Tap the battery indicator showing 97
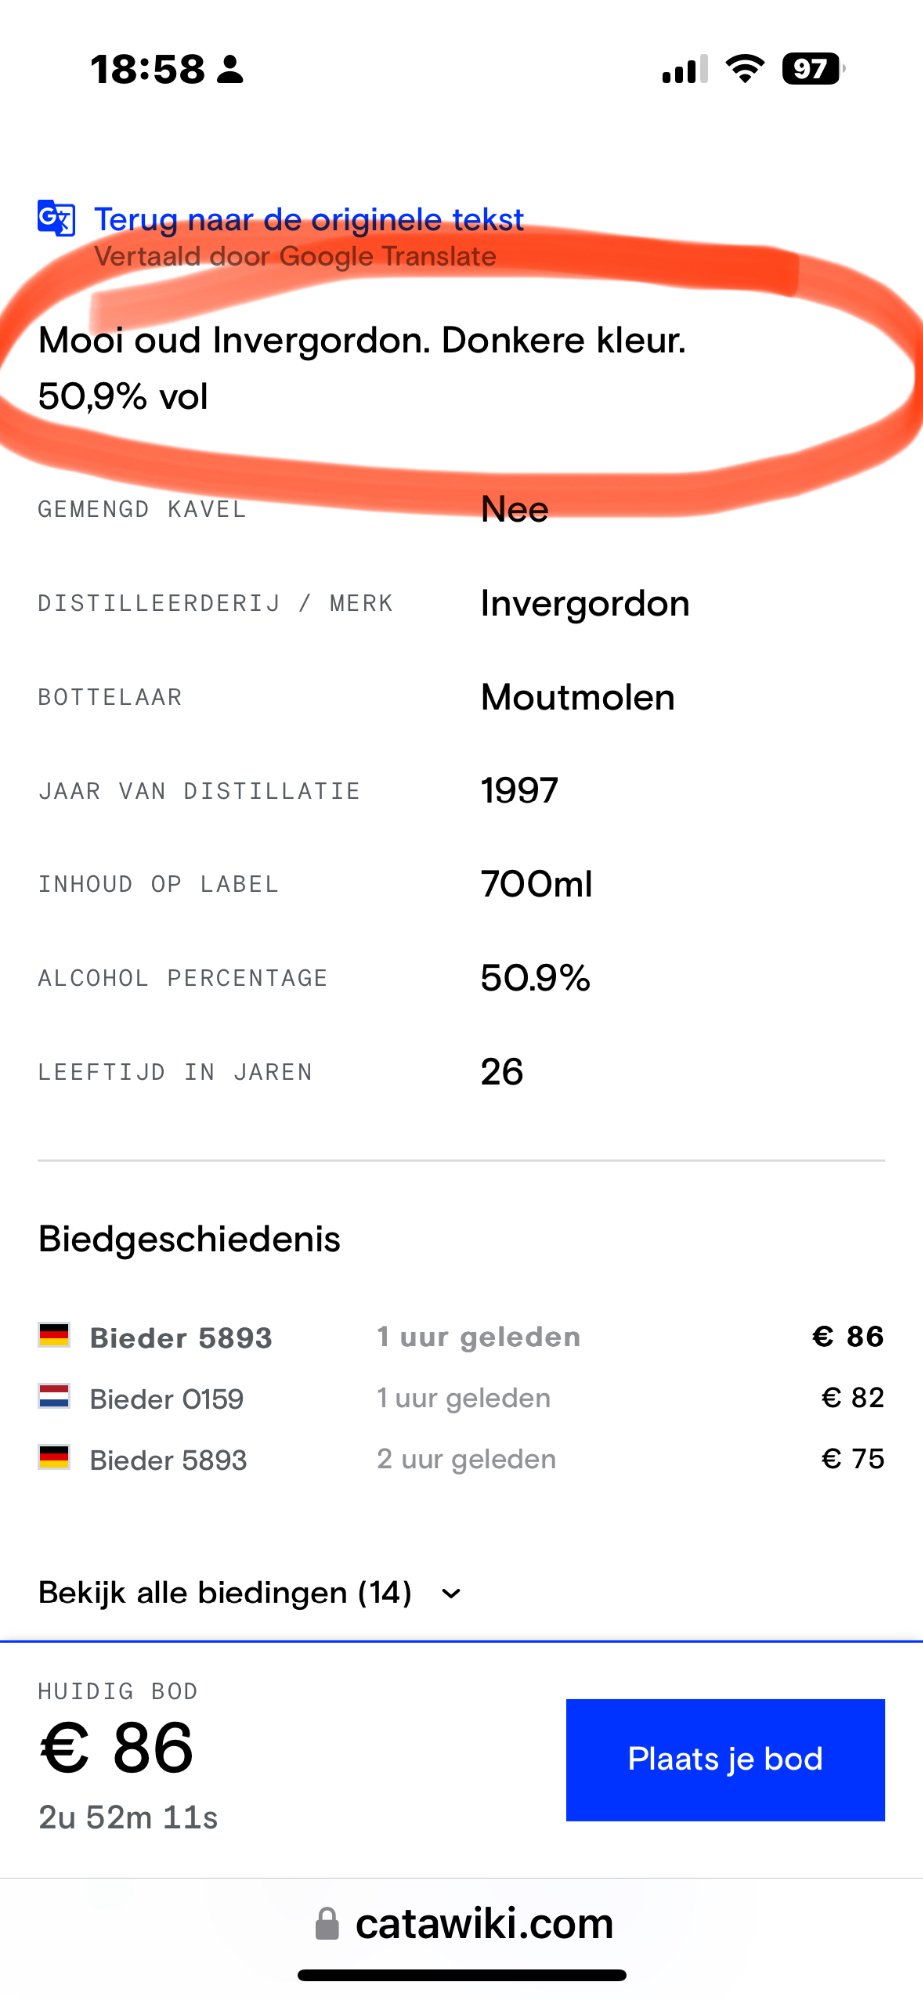923x2000 pixels. (x=813, y=69)
